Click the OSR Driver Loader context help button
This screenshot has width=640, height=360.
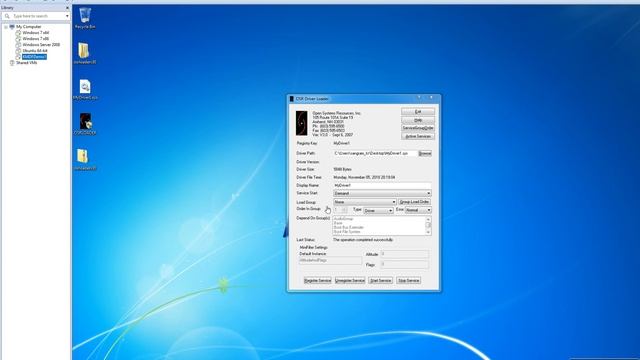click(x=419, y=98)
